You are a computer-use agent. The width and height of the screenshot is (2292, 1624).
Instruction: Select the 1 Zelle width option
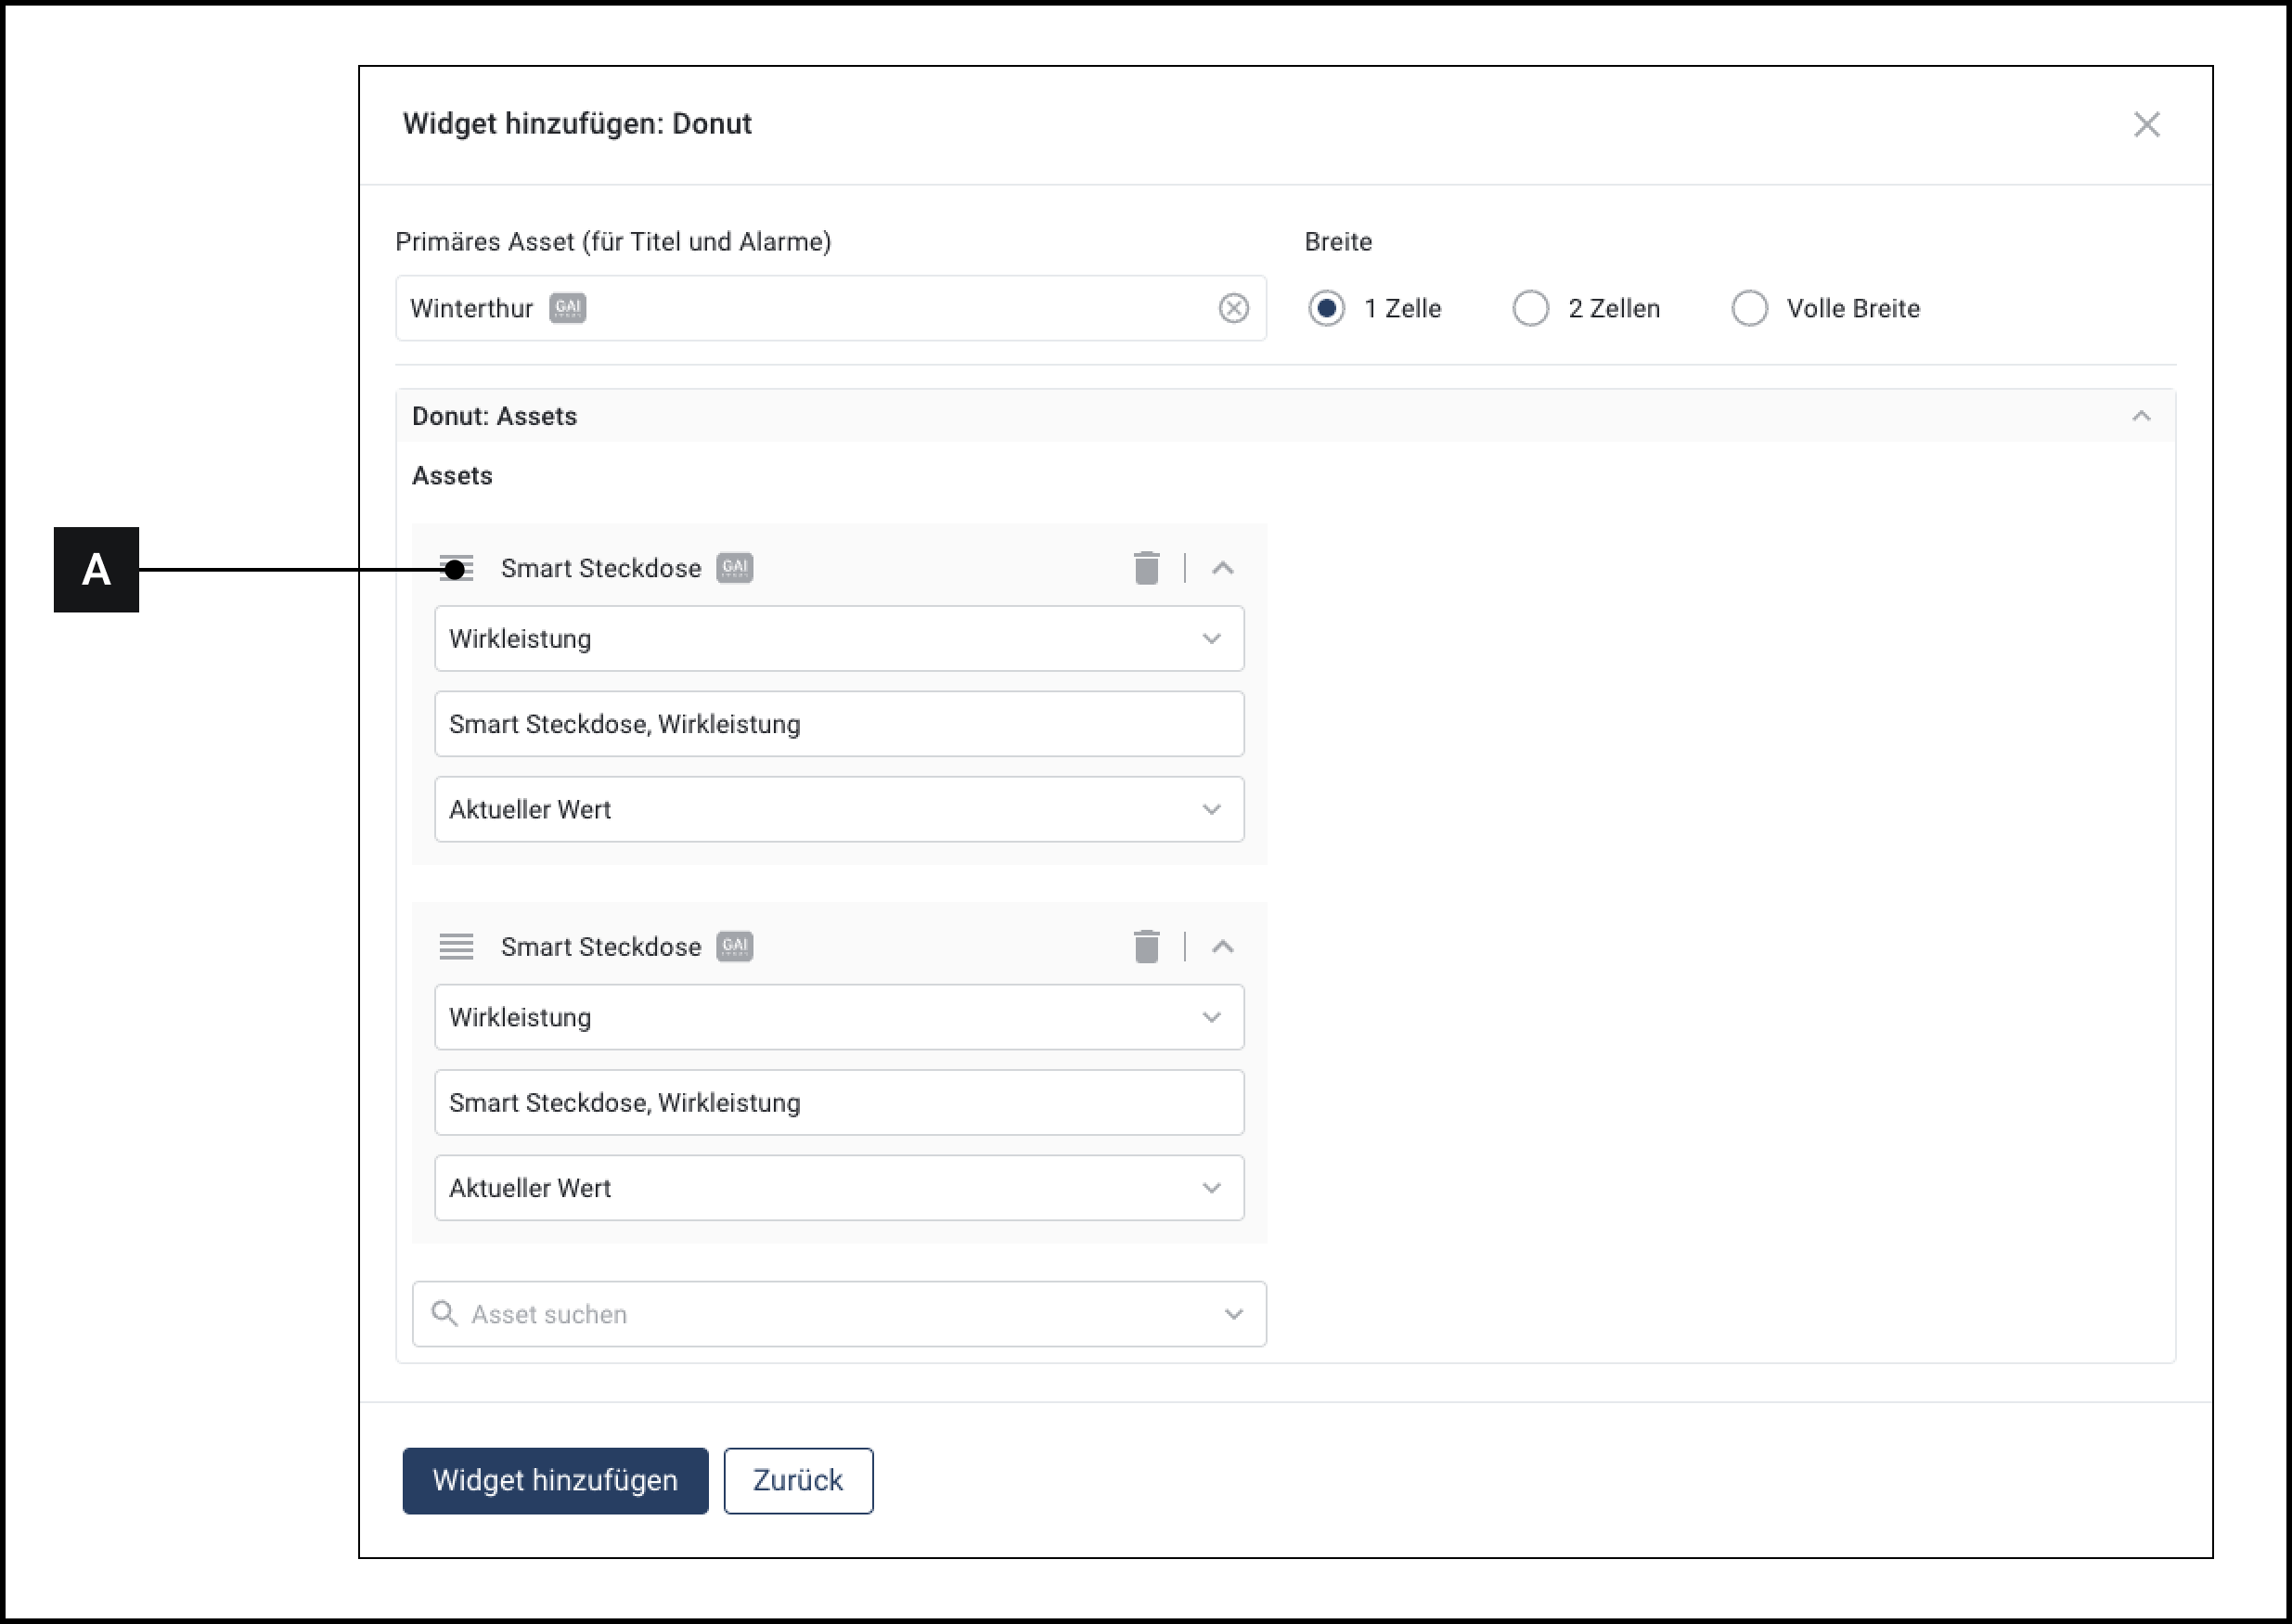coord(1326,308)
